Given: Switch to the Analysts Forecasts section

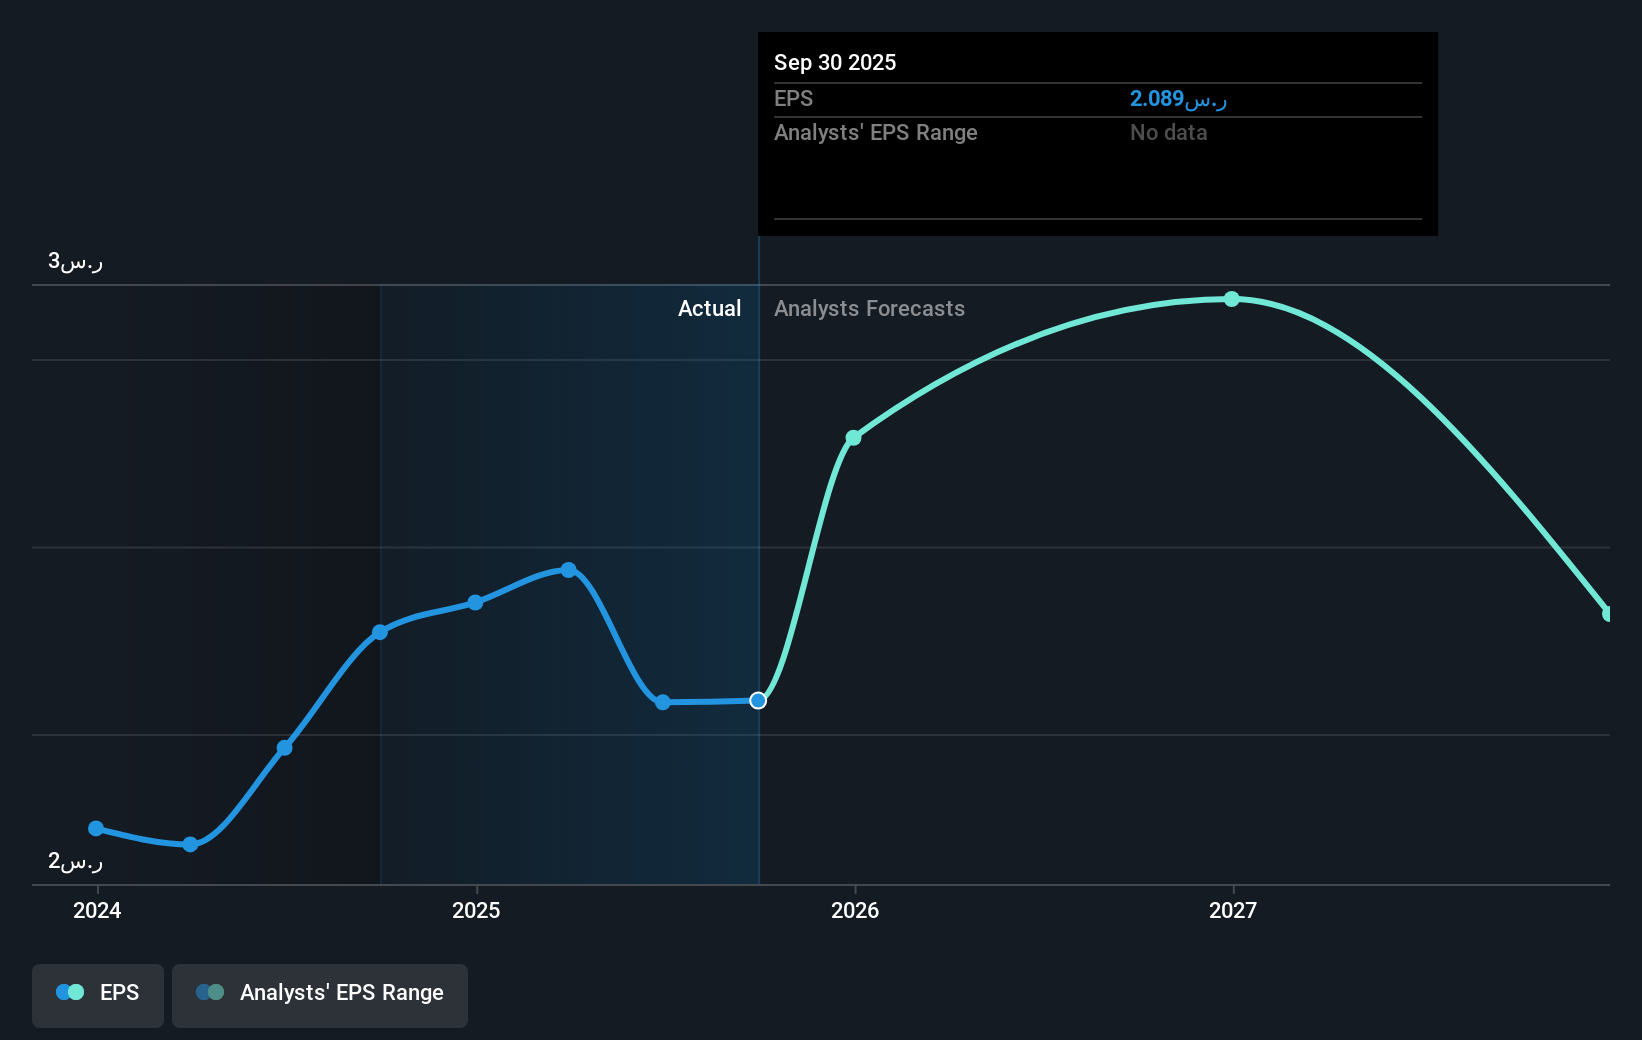Looking at the screenshot, I should 869,309.
